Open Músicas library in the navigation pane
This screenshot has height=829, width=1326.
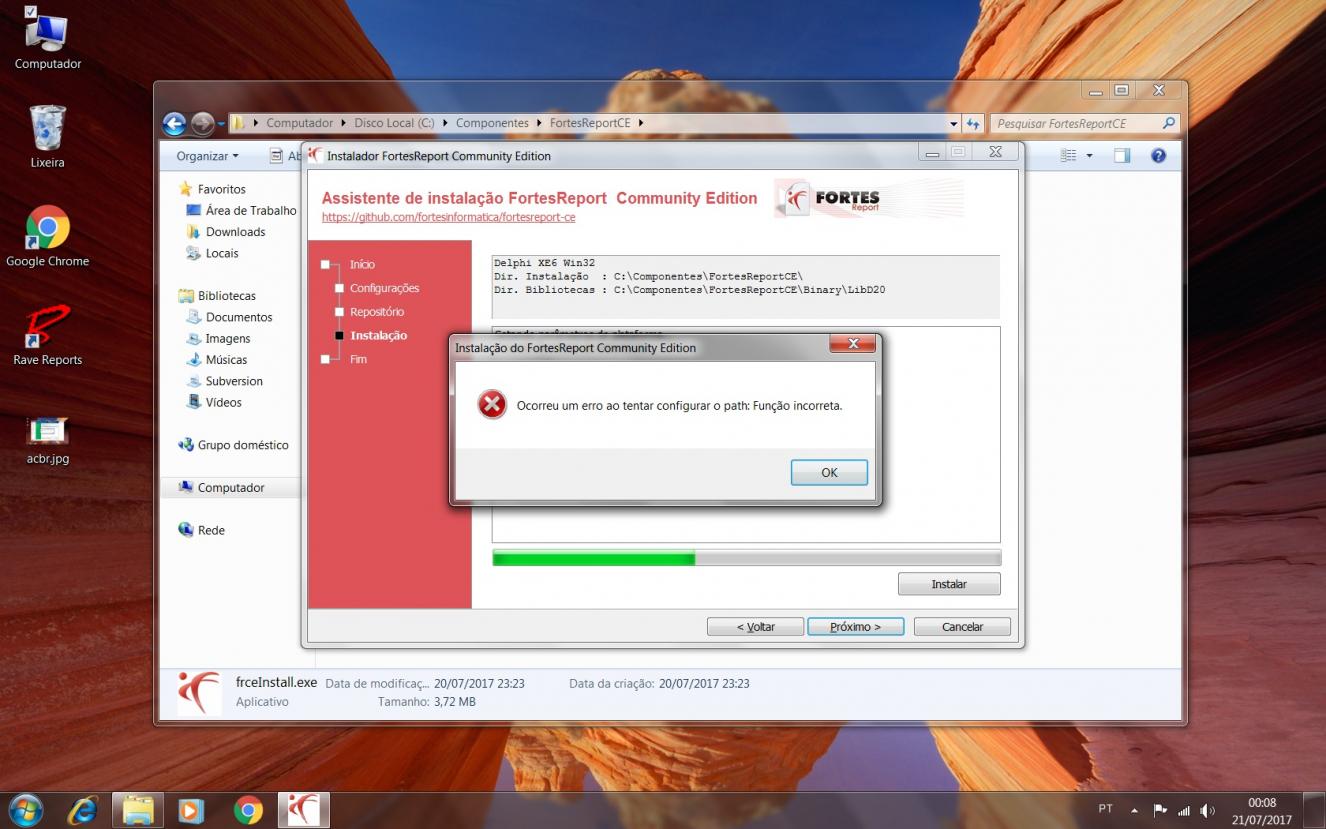click(226, 360)
